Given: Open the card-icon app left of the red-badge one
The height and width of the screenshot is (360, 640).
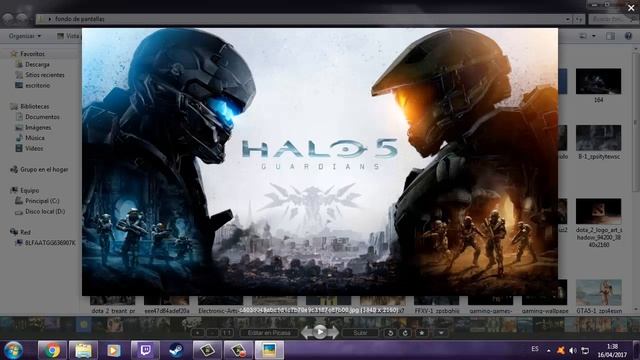Looking at the screenshot, I should [207, 350].
